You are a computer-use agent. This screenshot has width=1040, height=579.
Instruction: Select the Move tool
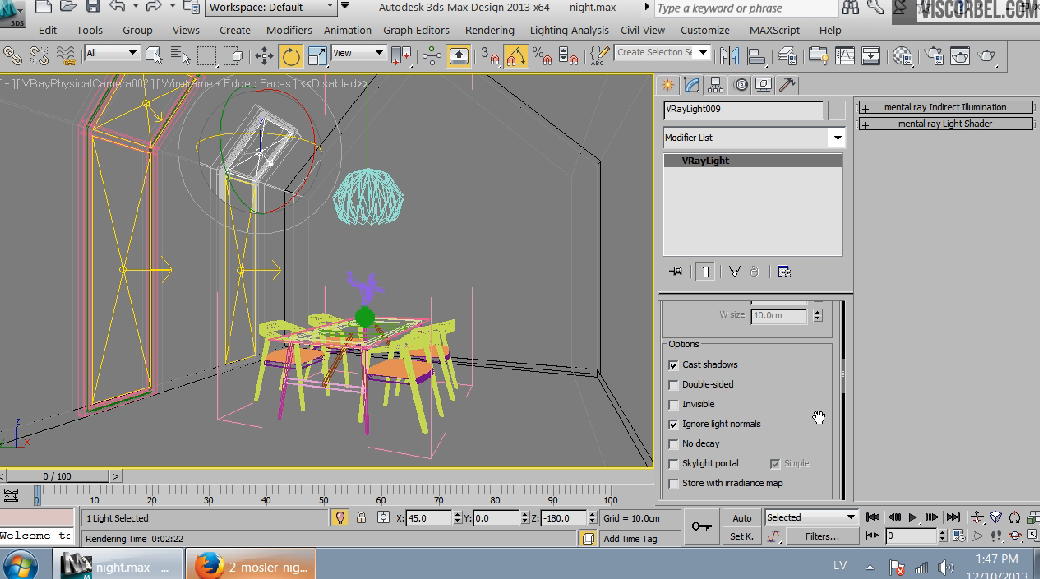(264, 56)
